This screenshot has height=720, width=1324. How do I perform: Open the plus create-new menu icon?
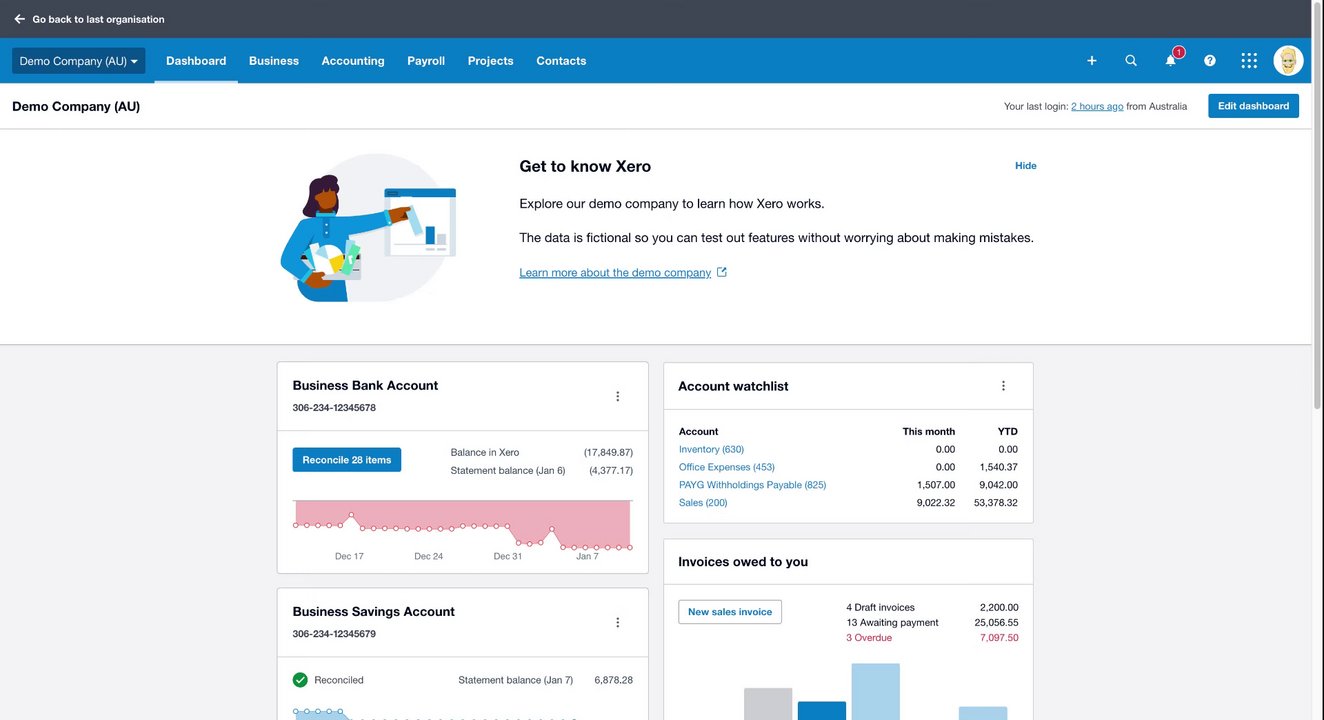coord(1092,61)
